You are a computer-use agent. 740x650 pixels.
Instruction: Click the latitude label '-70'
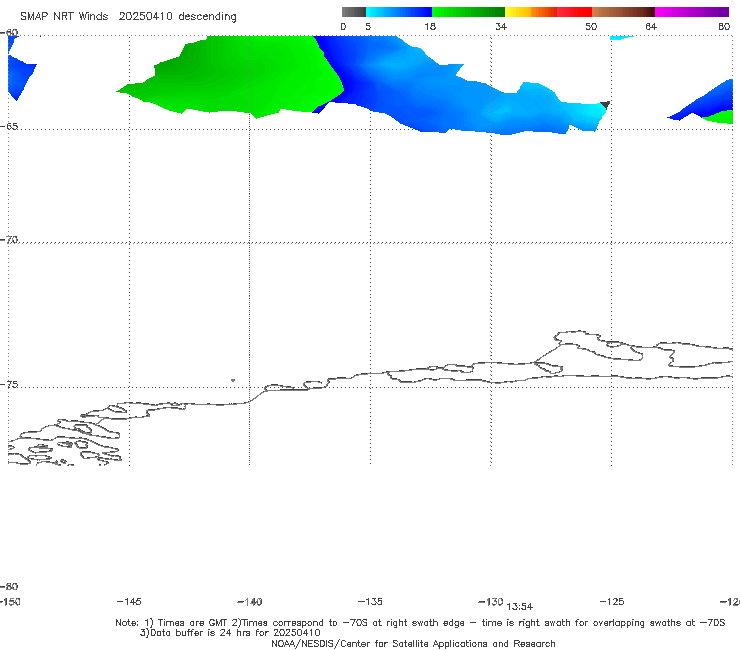click(9, 240)
